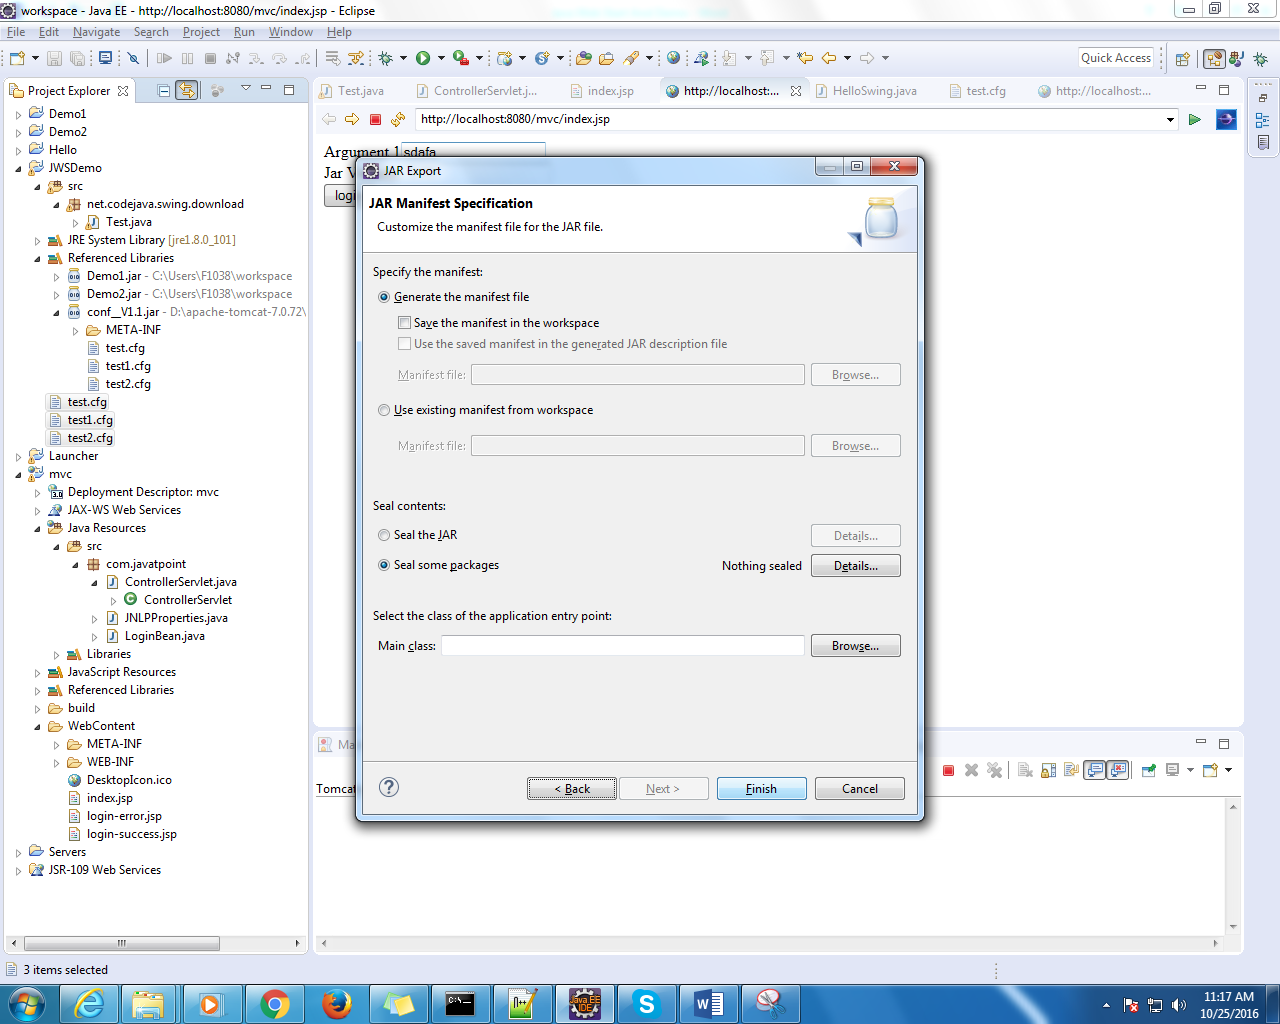Select the 'Seal the JAR' option
This screenshot has height=1024, width=1280.
(x=384, y=535)
